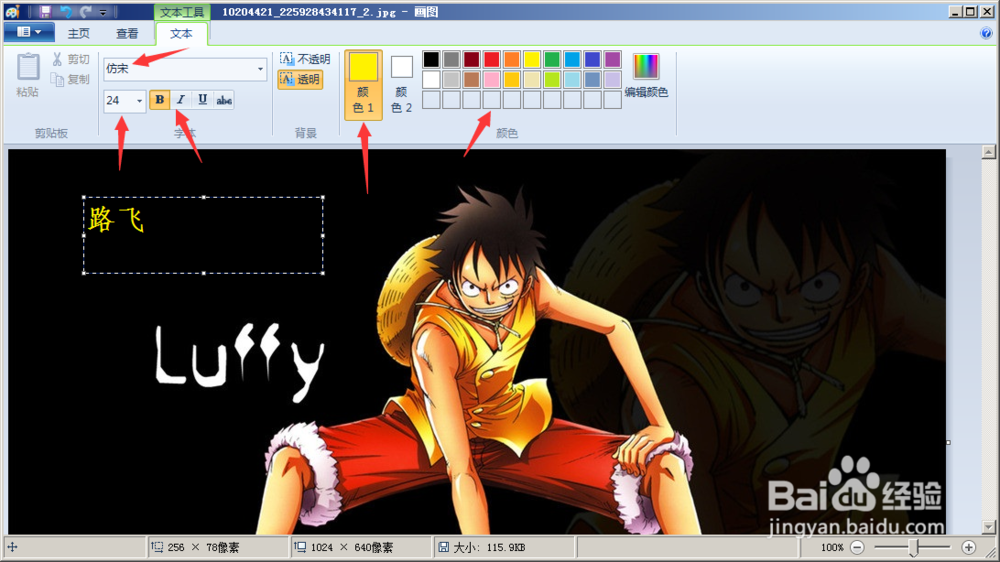Switch to the 查看 tab

tap(127, 33)
